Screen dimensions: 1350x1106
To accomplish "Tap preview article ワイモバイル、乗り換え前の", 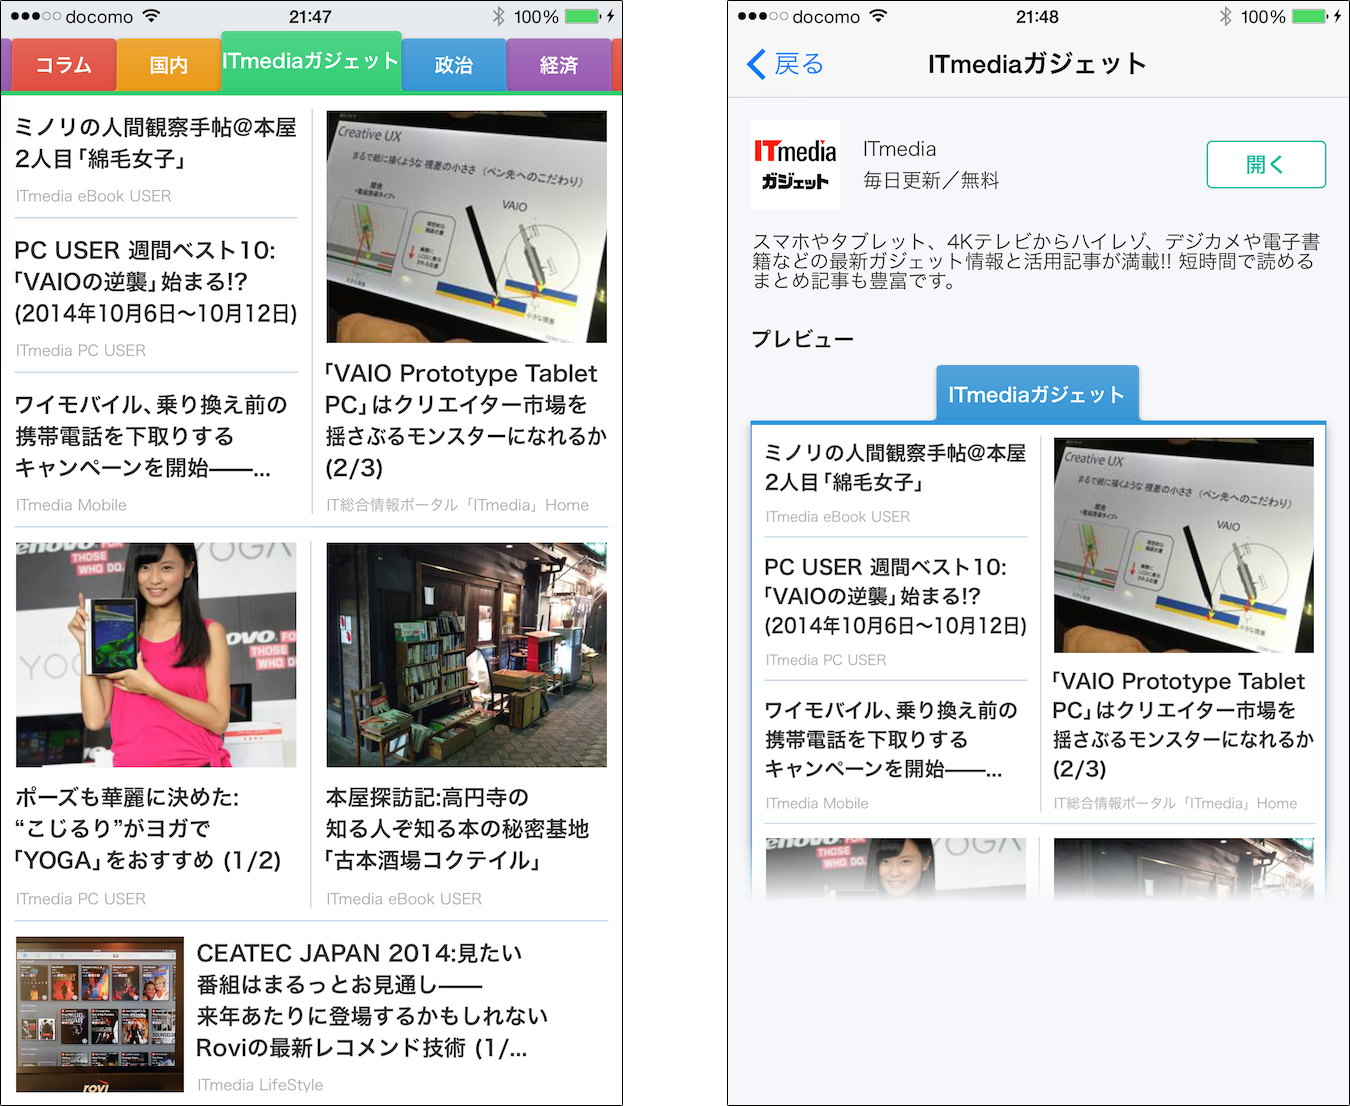I will (x=891, y=739).
